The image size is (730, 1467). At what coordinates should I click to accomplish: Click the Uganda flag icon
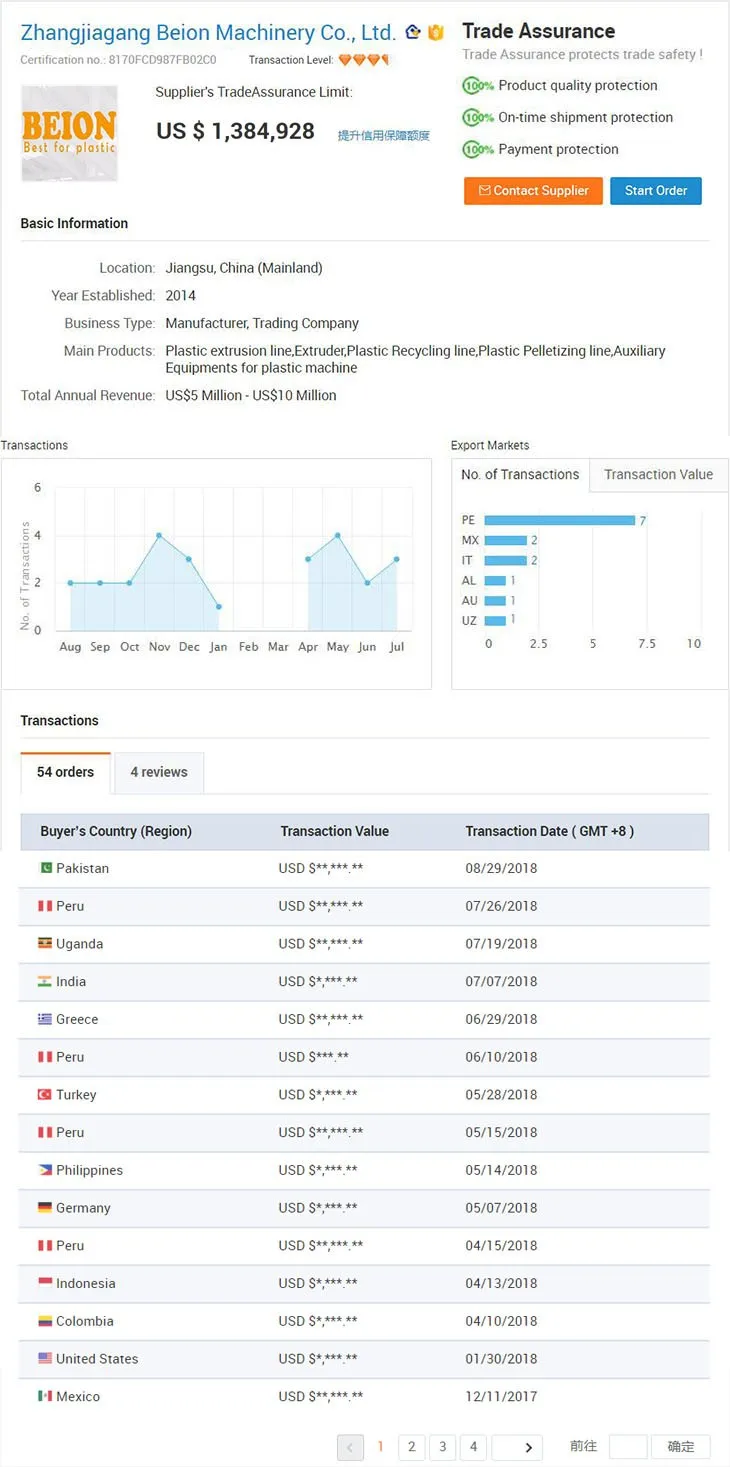pos(45,943)
